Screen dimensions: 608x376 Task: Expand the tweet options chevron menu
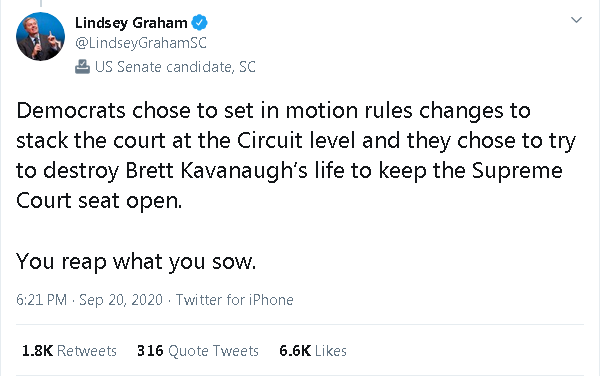(577, 20)
